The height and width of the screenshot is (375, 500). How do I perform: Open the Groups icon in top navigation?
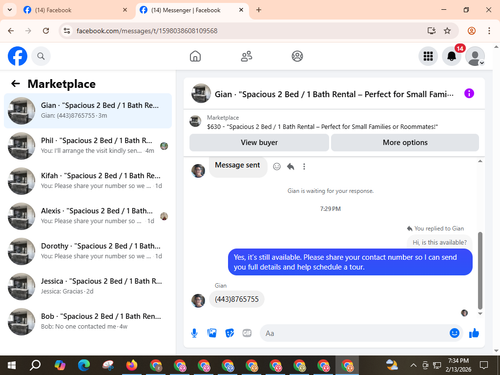pos(297,56)
